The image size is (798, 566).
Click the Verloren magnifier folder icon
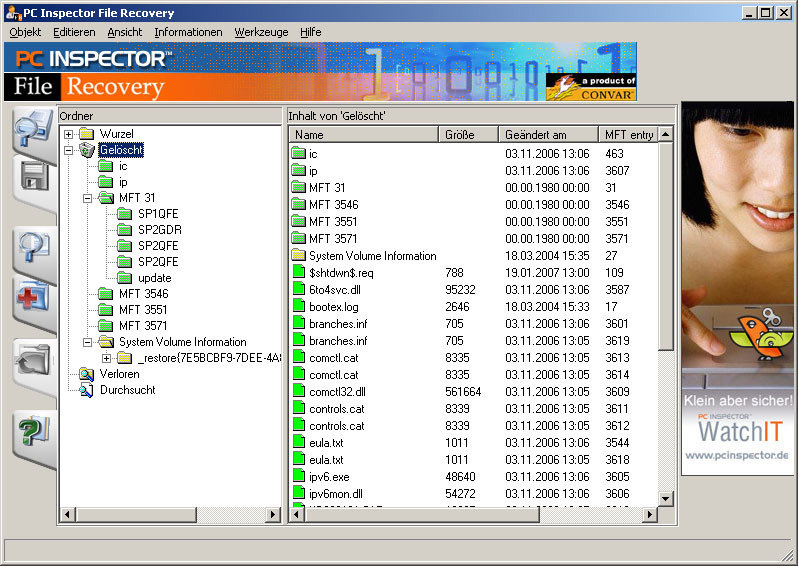pyautogui.click(x=87, y=374)
